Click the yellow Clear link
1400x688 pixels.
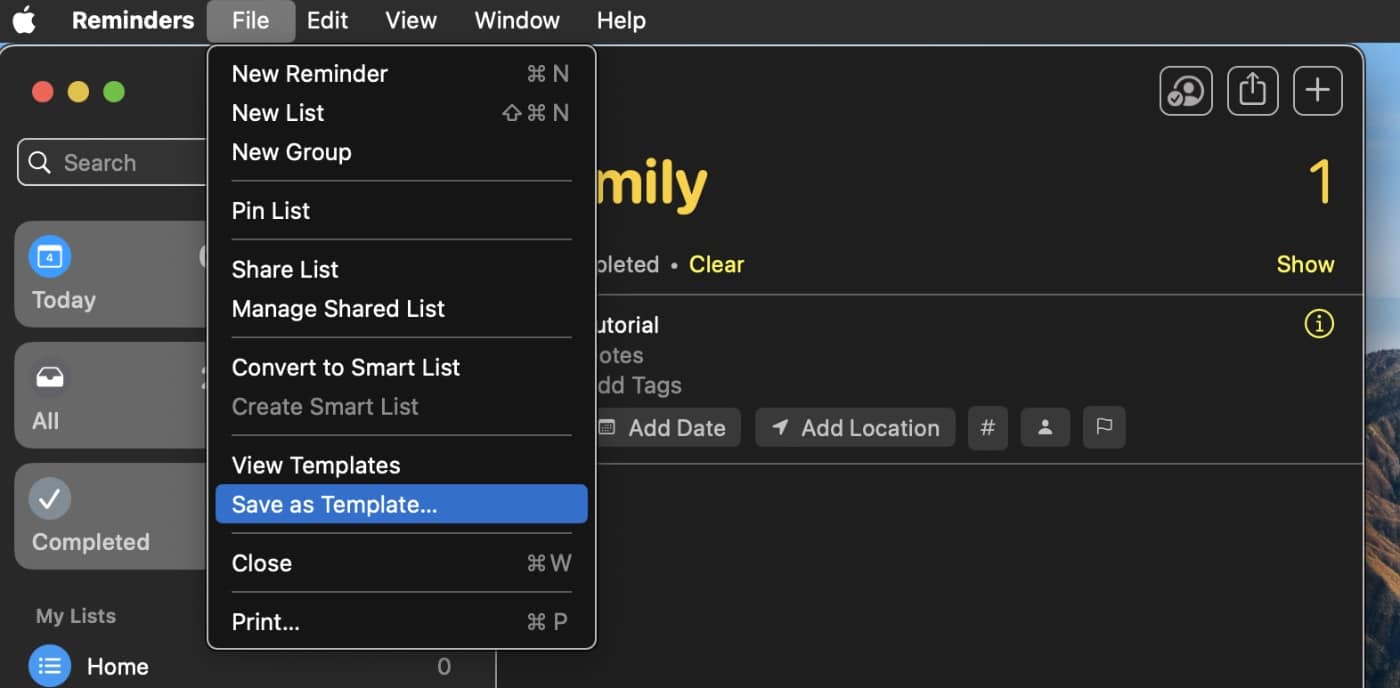click(x=716, y=265)
